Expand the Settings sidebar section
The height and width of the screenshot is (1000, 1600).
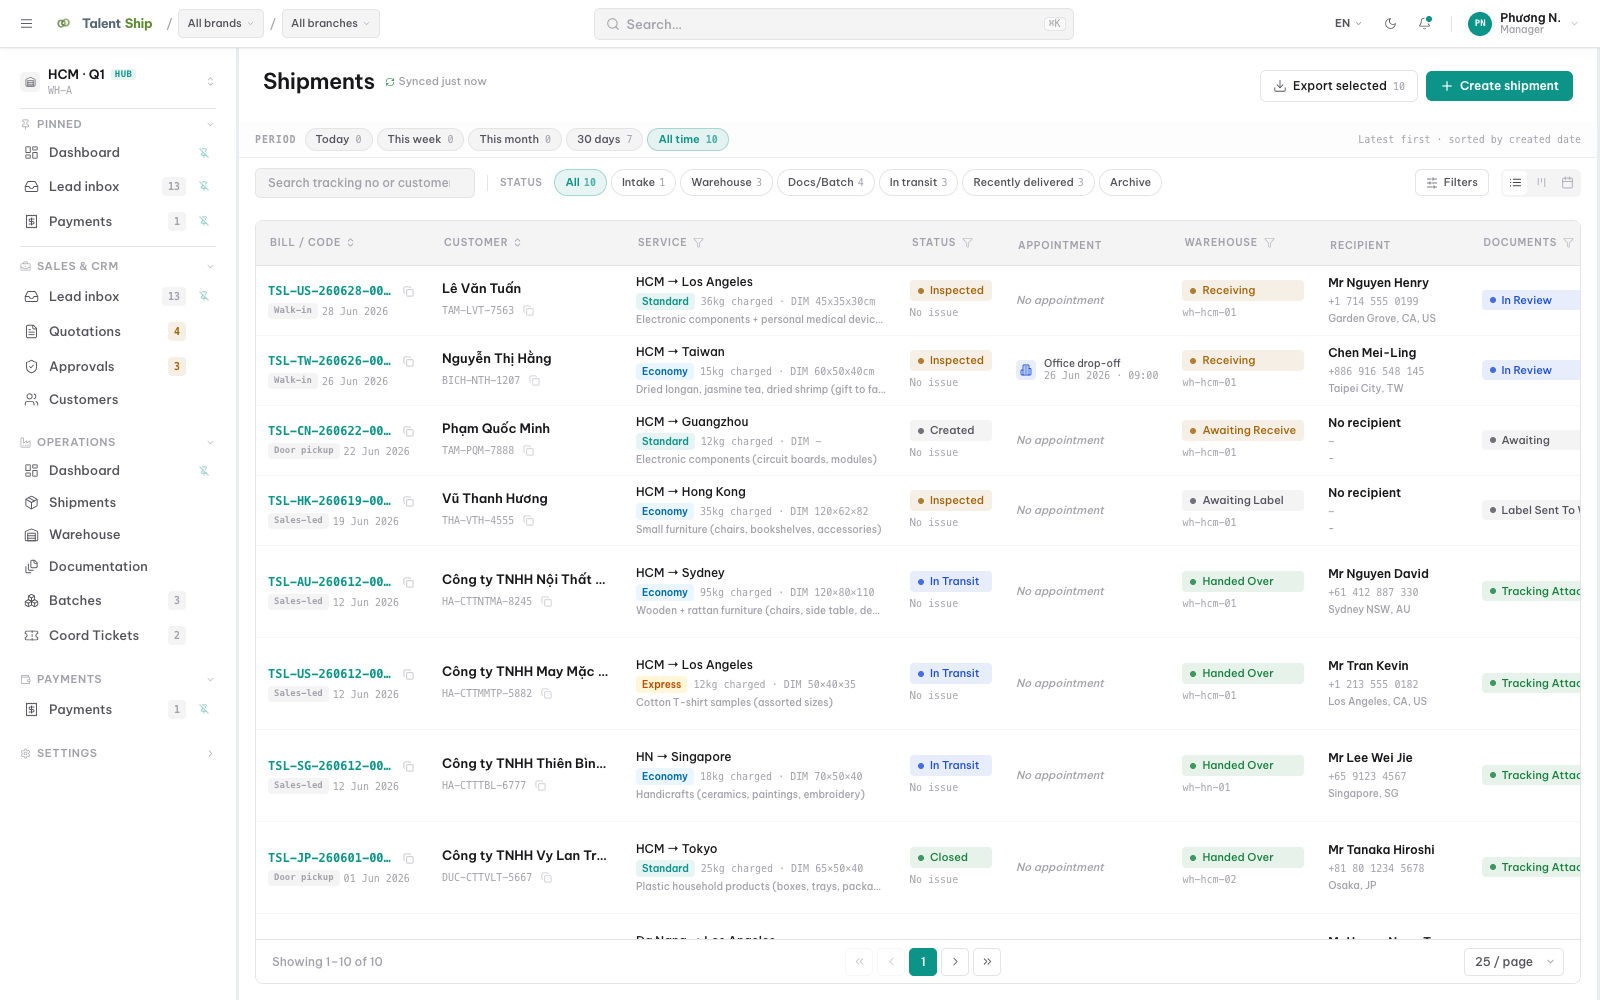[x=118, y=753]
